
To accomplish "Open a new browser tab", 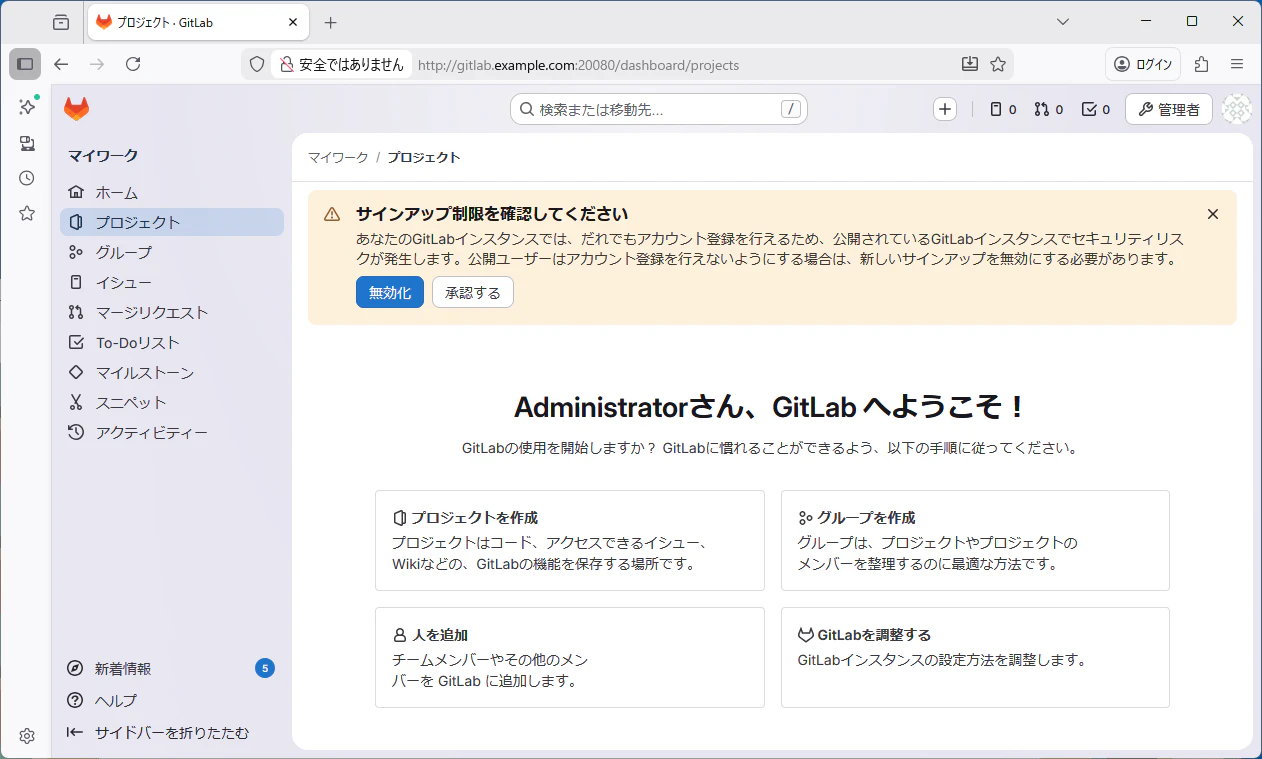I will point(331,22).
